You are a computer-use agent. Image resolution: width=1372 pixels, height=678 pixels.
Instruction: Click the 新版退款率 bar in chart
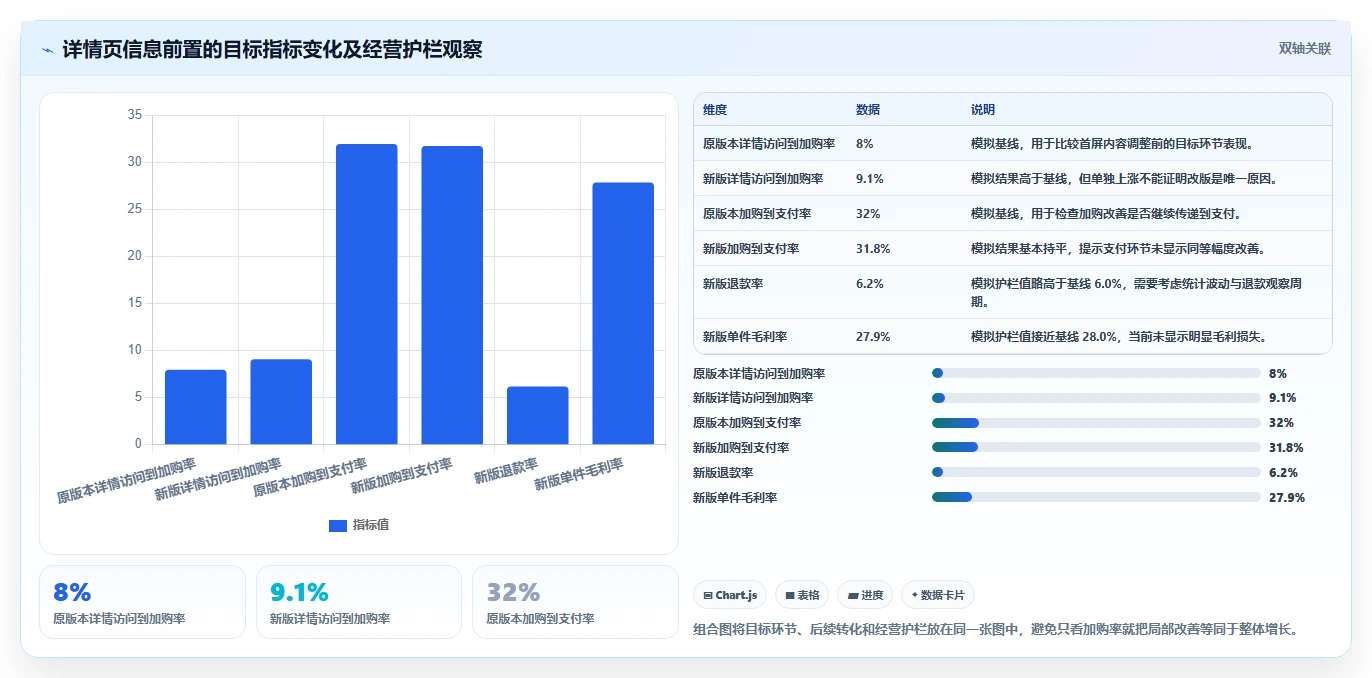(x=538, y=415)
